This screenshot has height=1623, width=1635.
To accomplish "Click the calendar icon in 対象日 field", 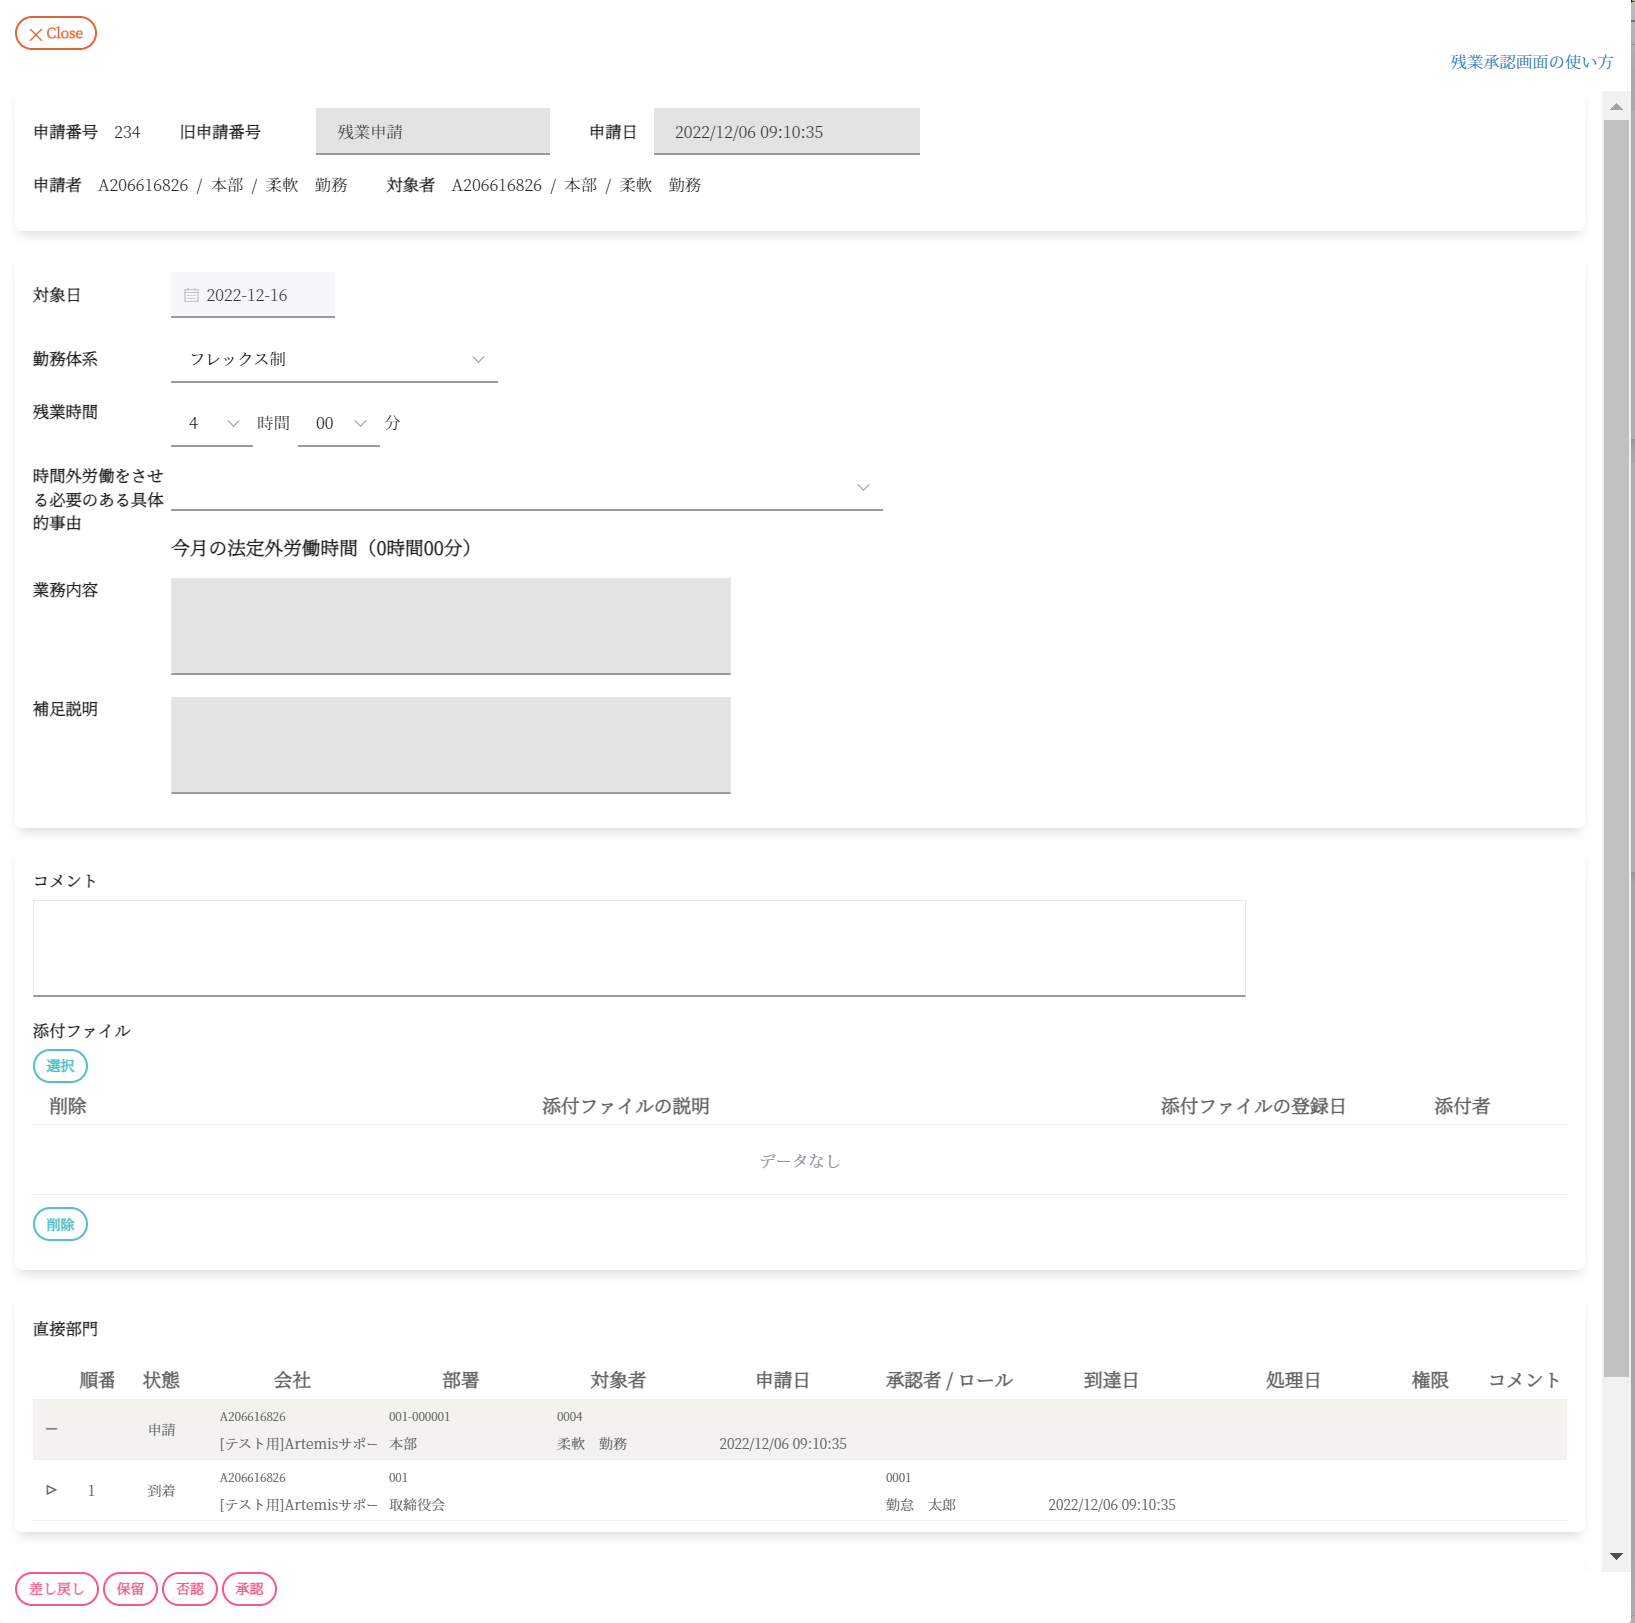I will (x=191, y=295).
